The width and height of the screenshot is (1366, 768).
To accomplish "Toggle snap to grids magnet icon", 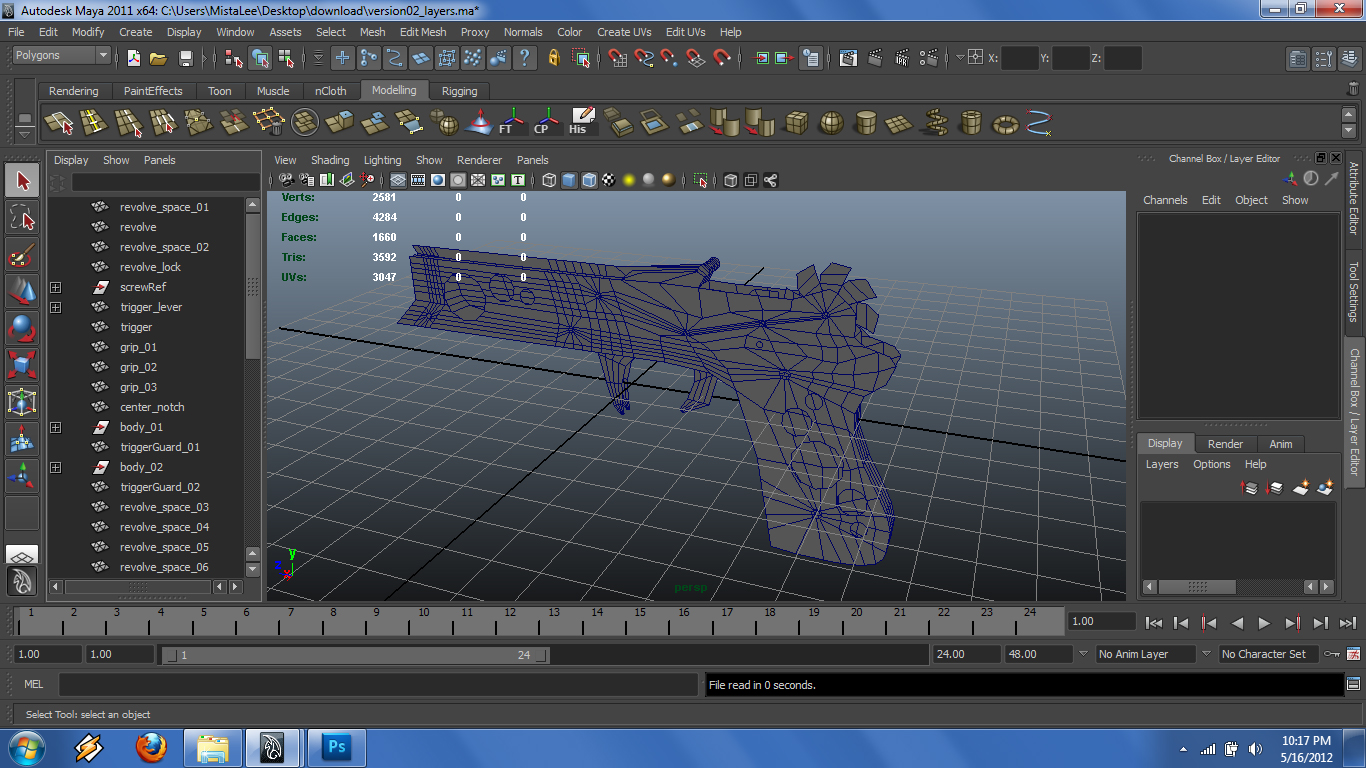I will pos(618,58).
